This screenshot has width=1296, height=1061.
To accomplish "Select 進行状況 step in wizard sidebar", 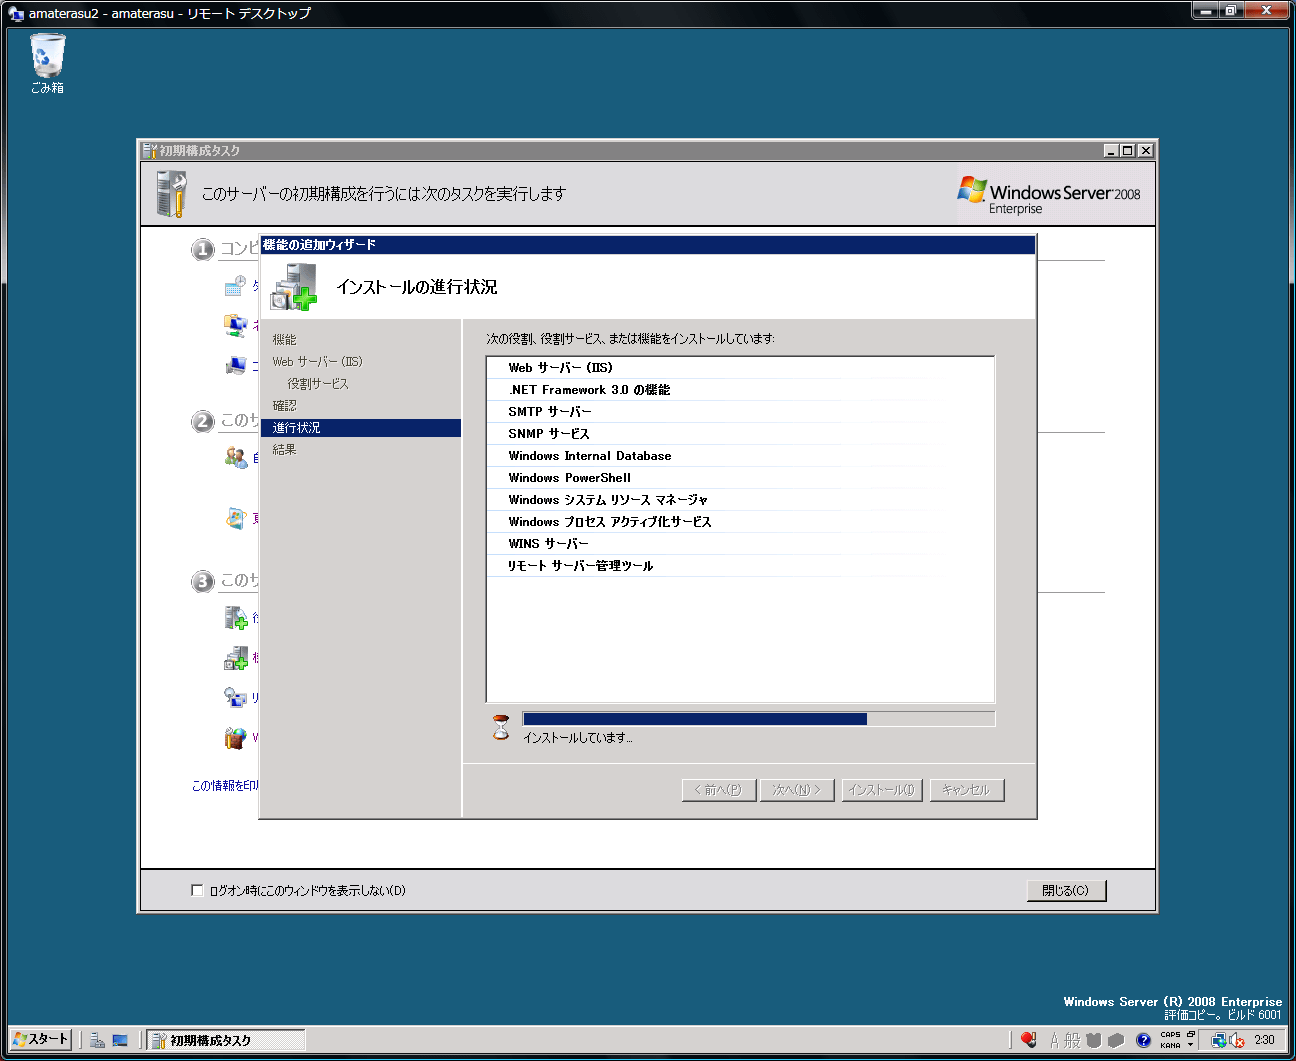I will coord(297,428).
